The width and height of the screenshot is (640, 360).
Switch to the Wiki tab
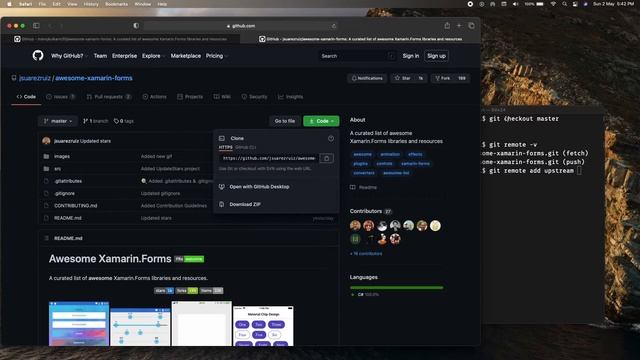click(222, 97)
